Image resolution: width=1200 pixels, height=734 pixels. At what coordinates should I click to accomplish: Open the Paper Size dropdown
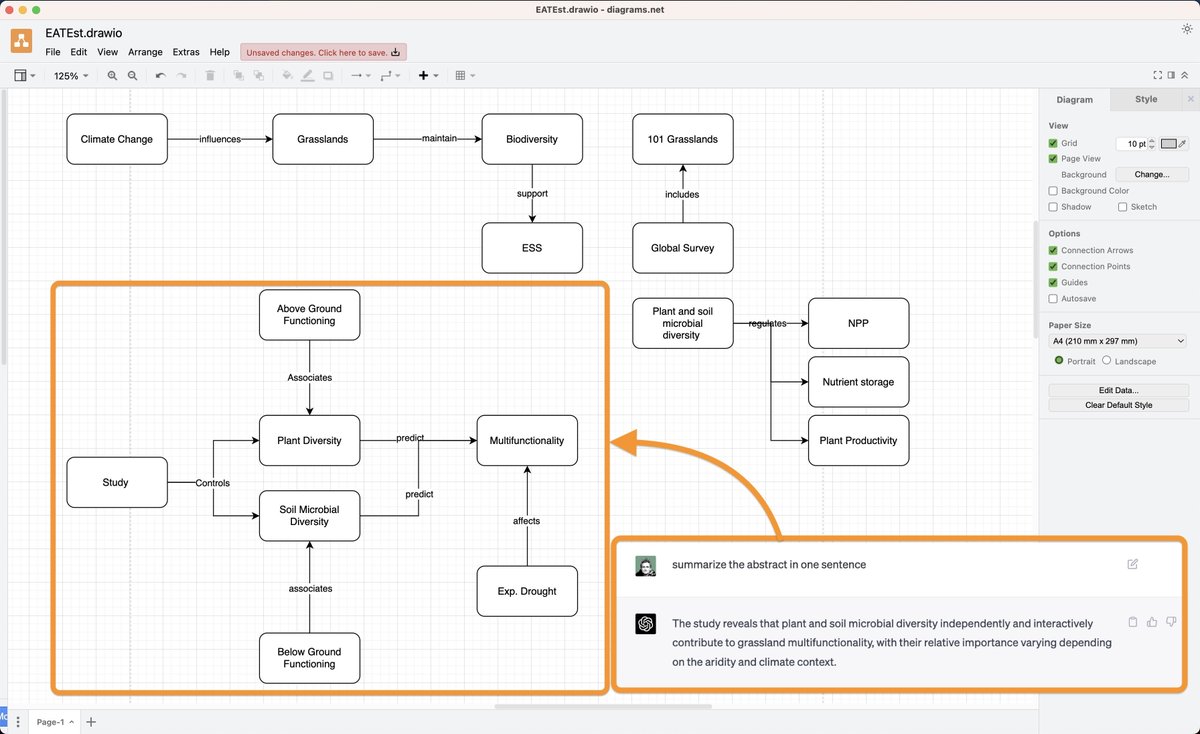click(1118, 341)
